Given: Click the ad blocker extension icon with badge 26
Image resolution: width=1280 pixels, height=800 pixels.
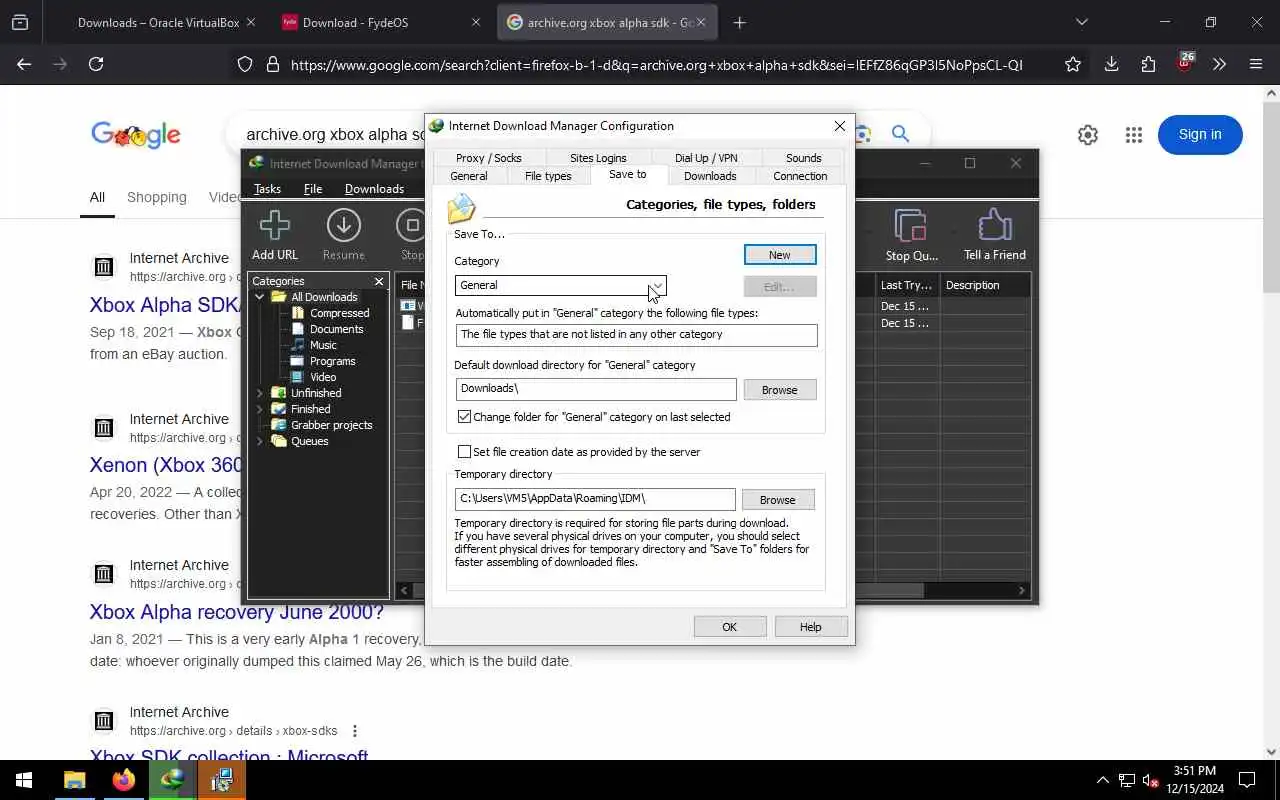Looking at the screenshot, I should [x=1184, y=63].
